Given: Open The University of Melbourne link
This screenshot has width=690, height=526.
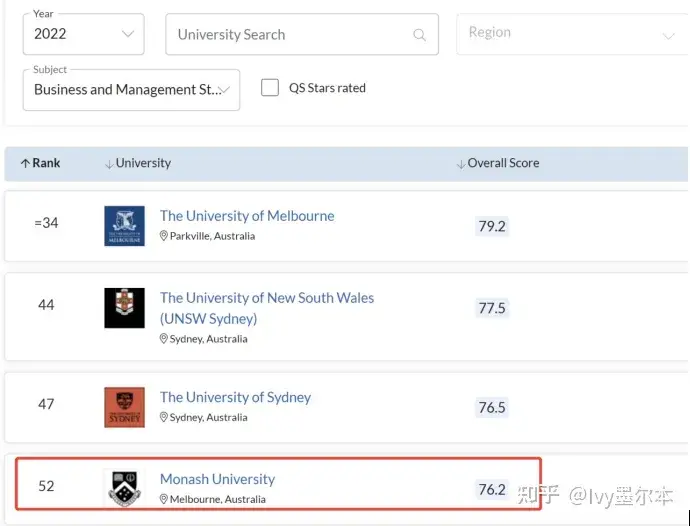Looking at the screenshot, I should 247,216.
